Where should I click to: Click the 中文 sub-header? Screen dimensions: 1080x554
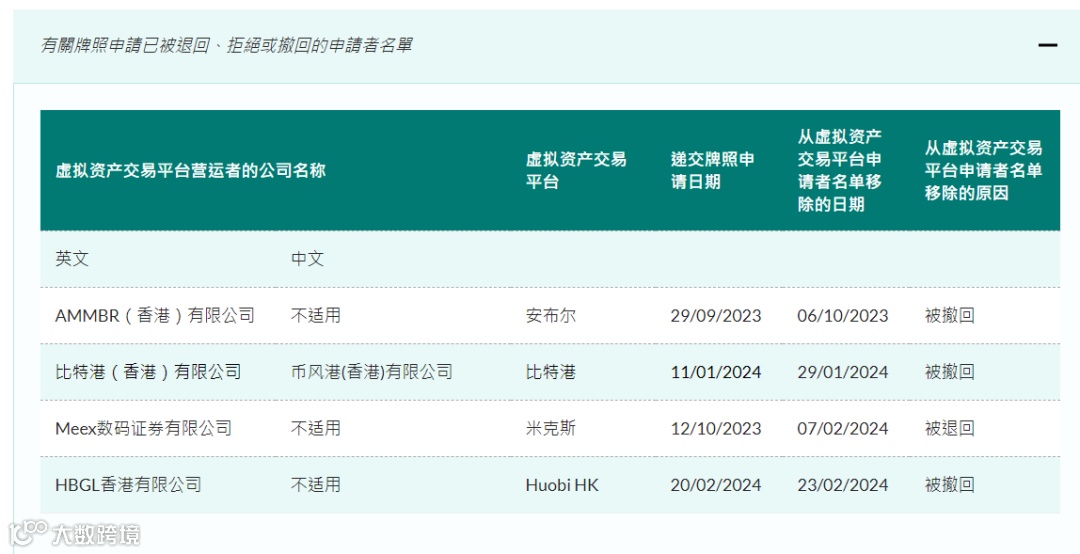pyautogui.click(x=307, y=259)
